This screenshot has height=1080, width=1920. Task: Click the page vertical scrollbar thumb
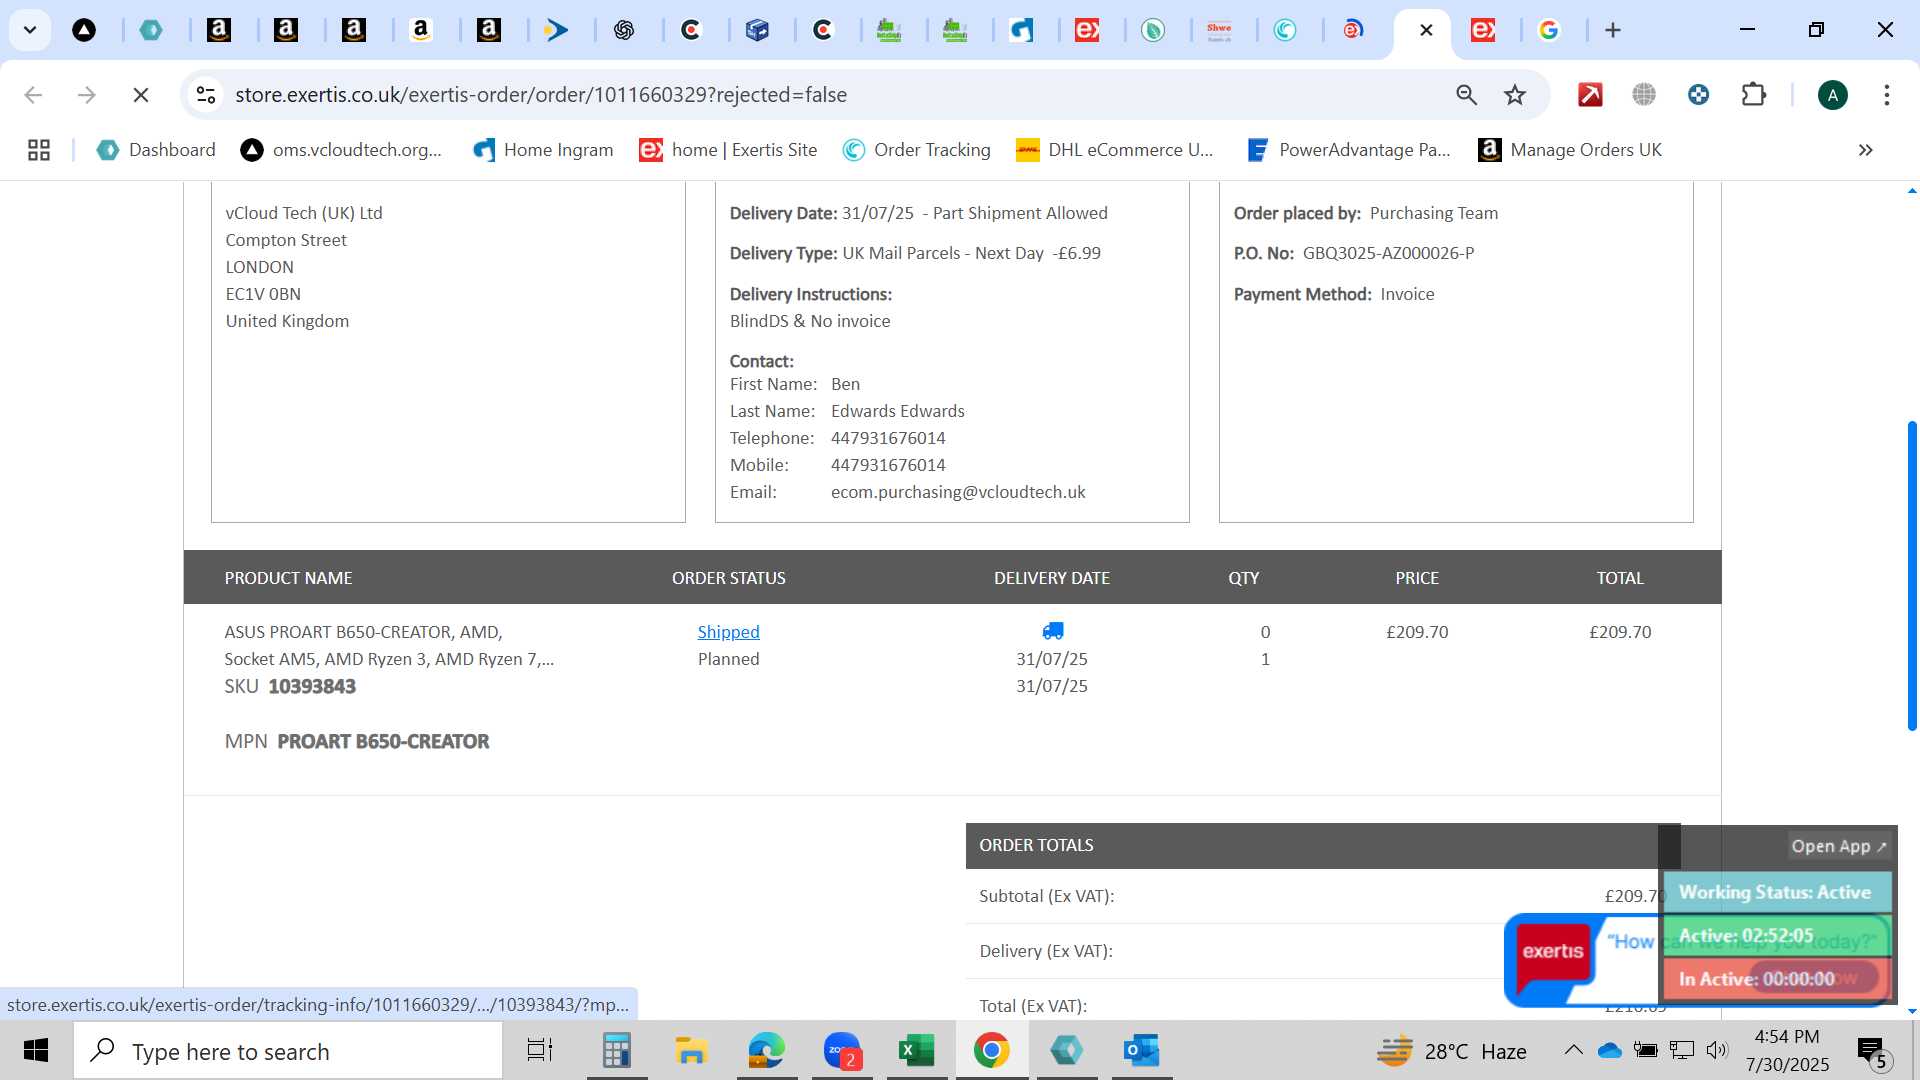[1912, 576]
